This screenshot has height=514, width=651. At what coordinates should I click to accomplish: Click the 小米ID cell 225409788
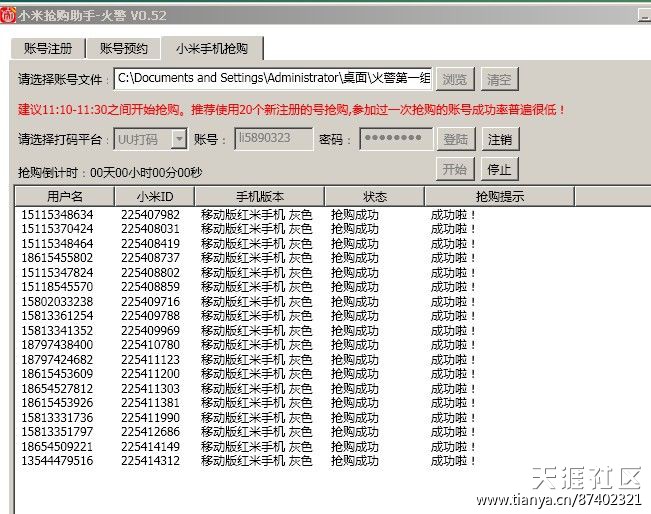coord(151,316)
